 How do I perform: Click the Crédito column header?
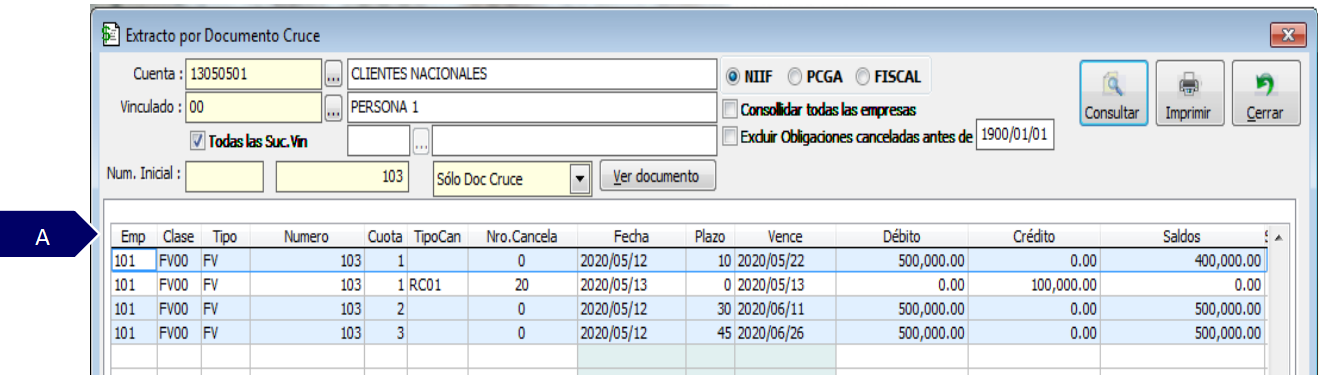1034,237
